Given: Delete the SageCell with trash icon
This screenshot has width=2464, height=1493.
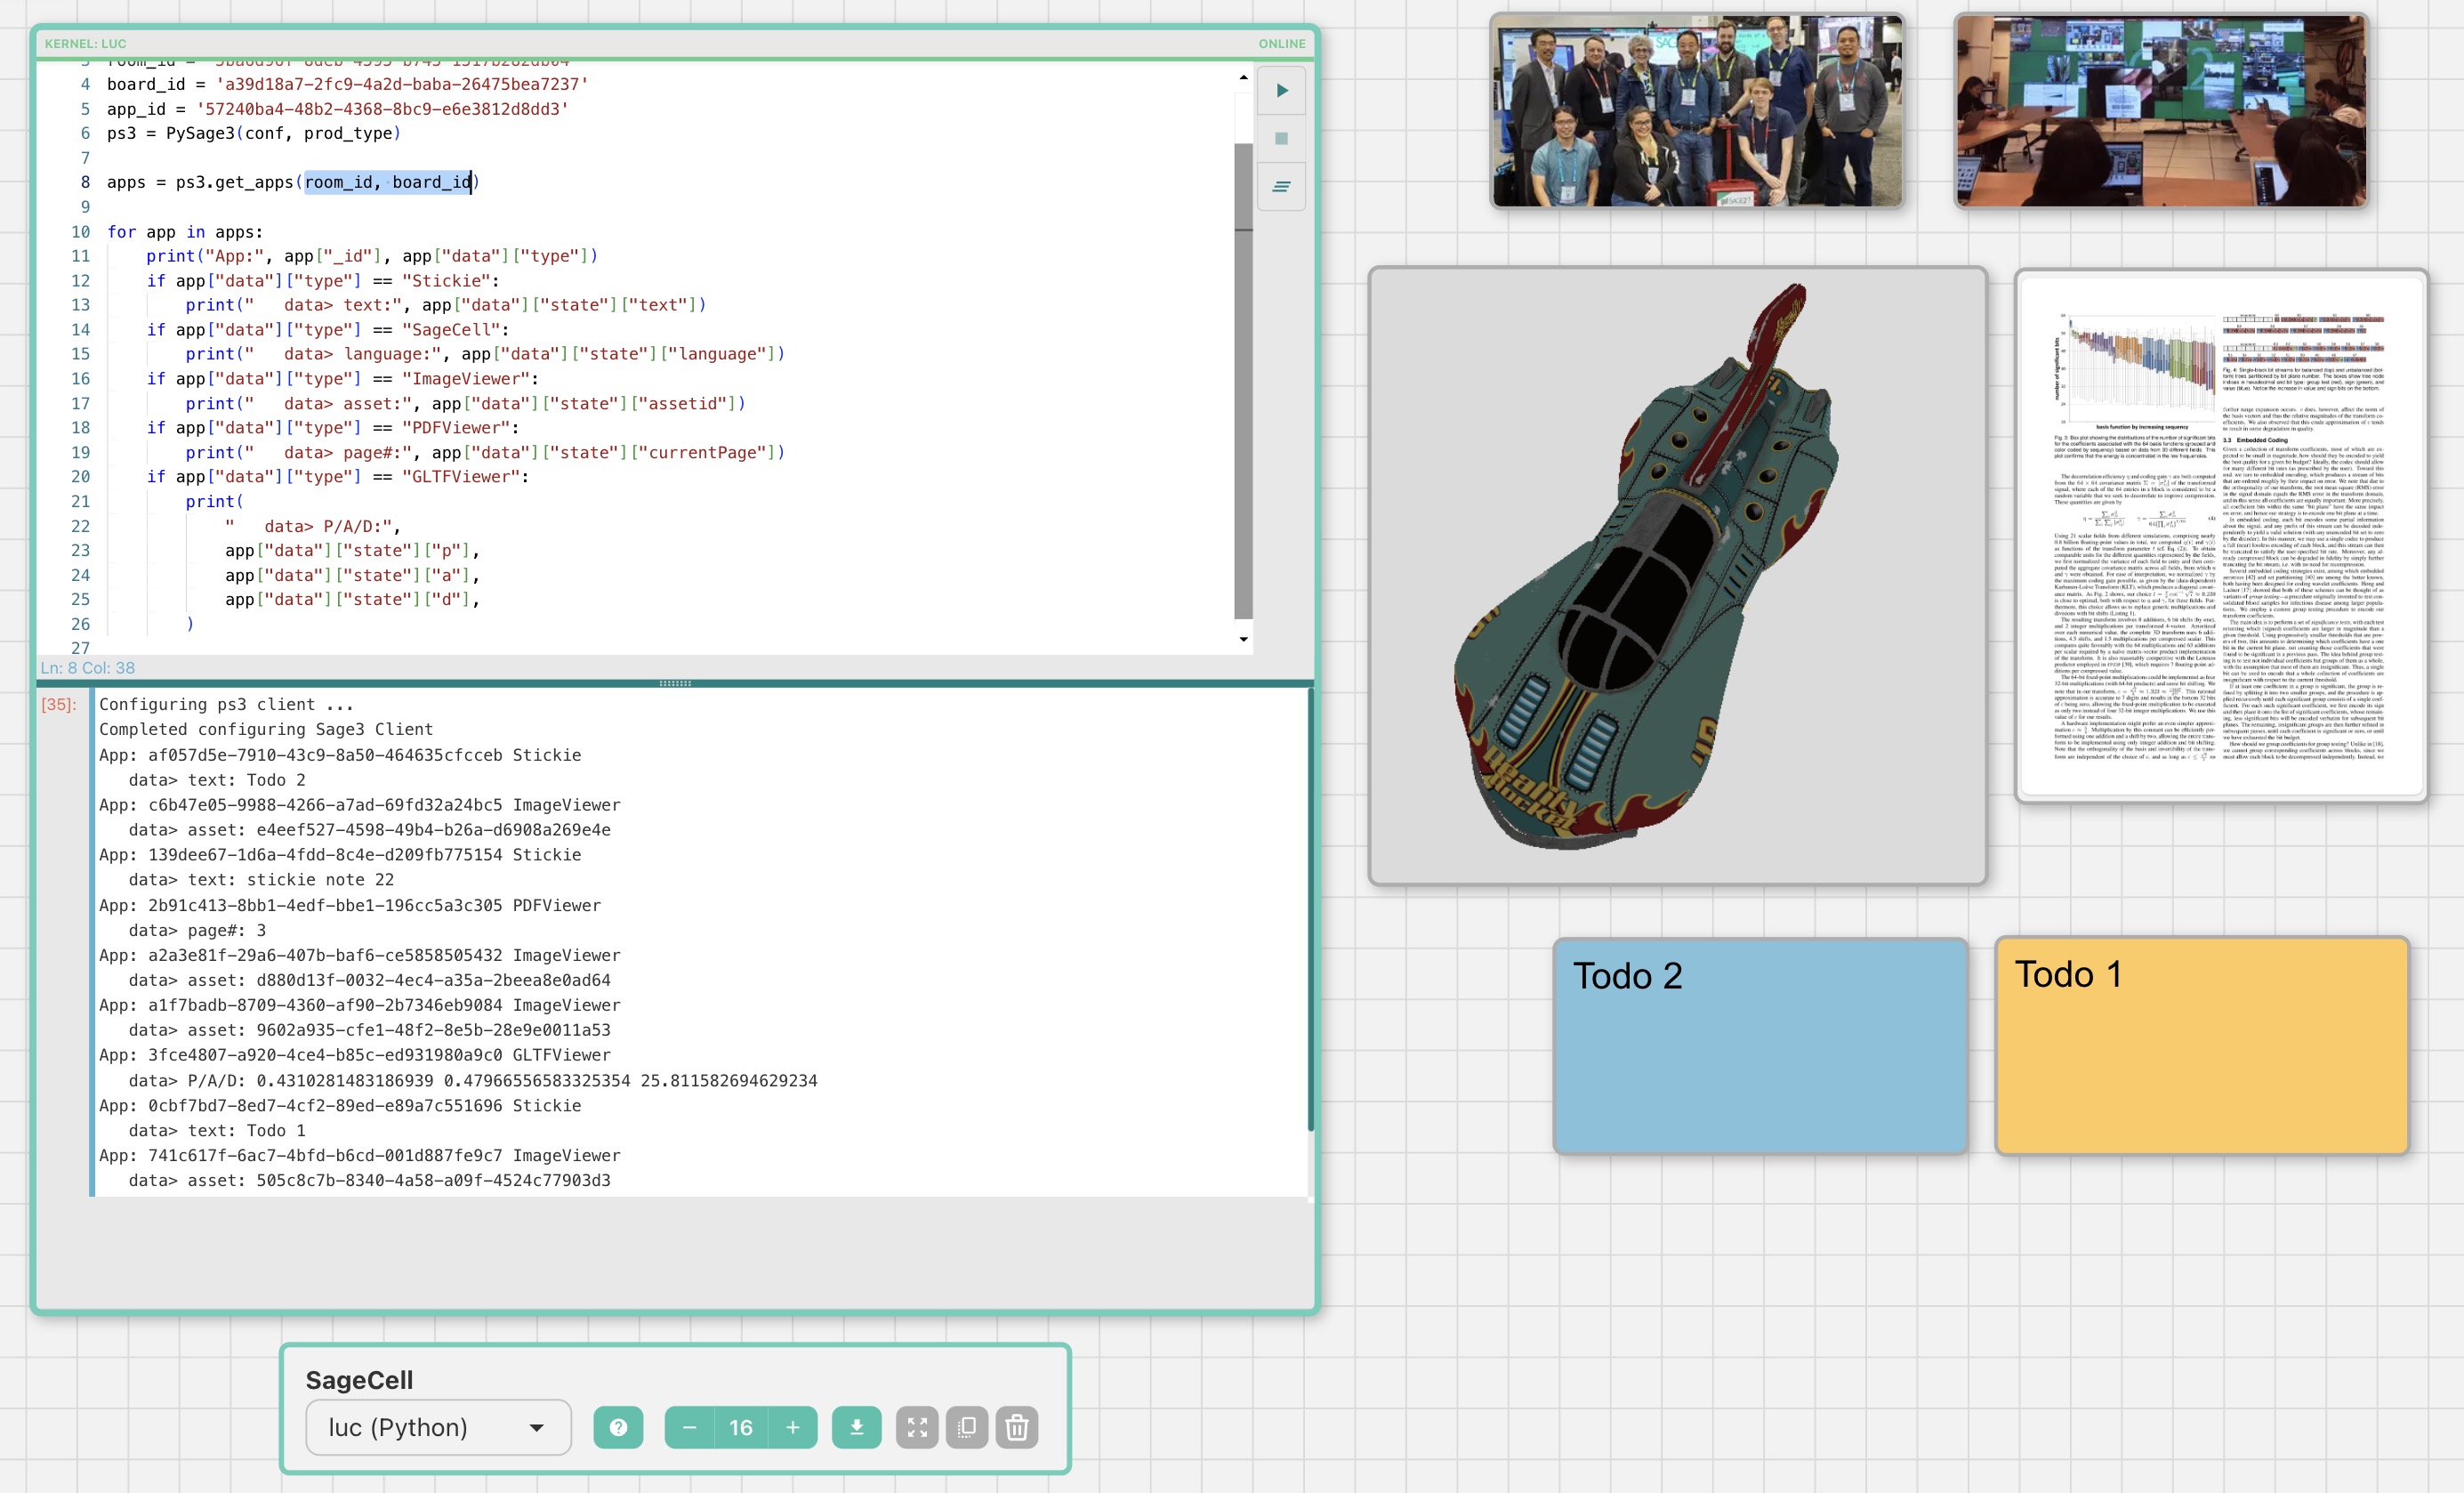Looking at the screenshot, I should pyautogui.click(x=1017, y=1427).
